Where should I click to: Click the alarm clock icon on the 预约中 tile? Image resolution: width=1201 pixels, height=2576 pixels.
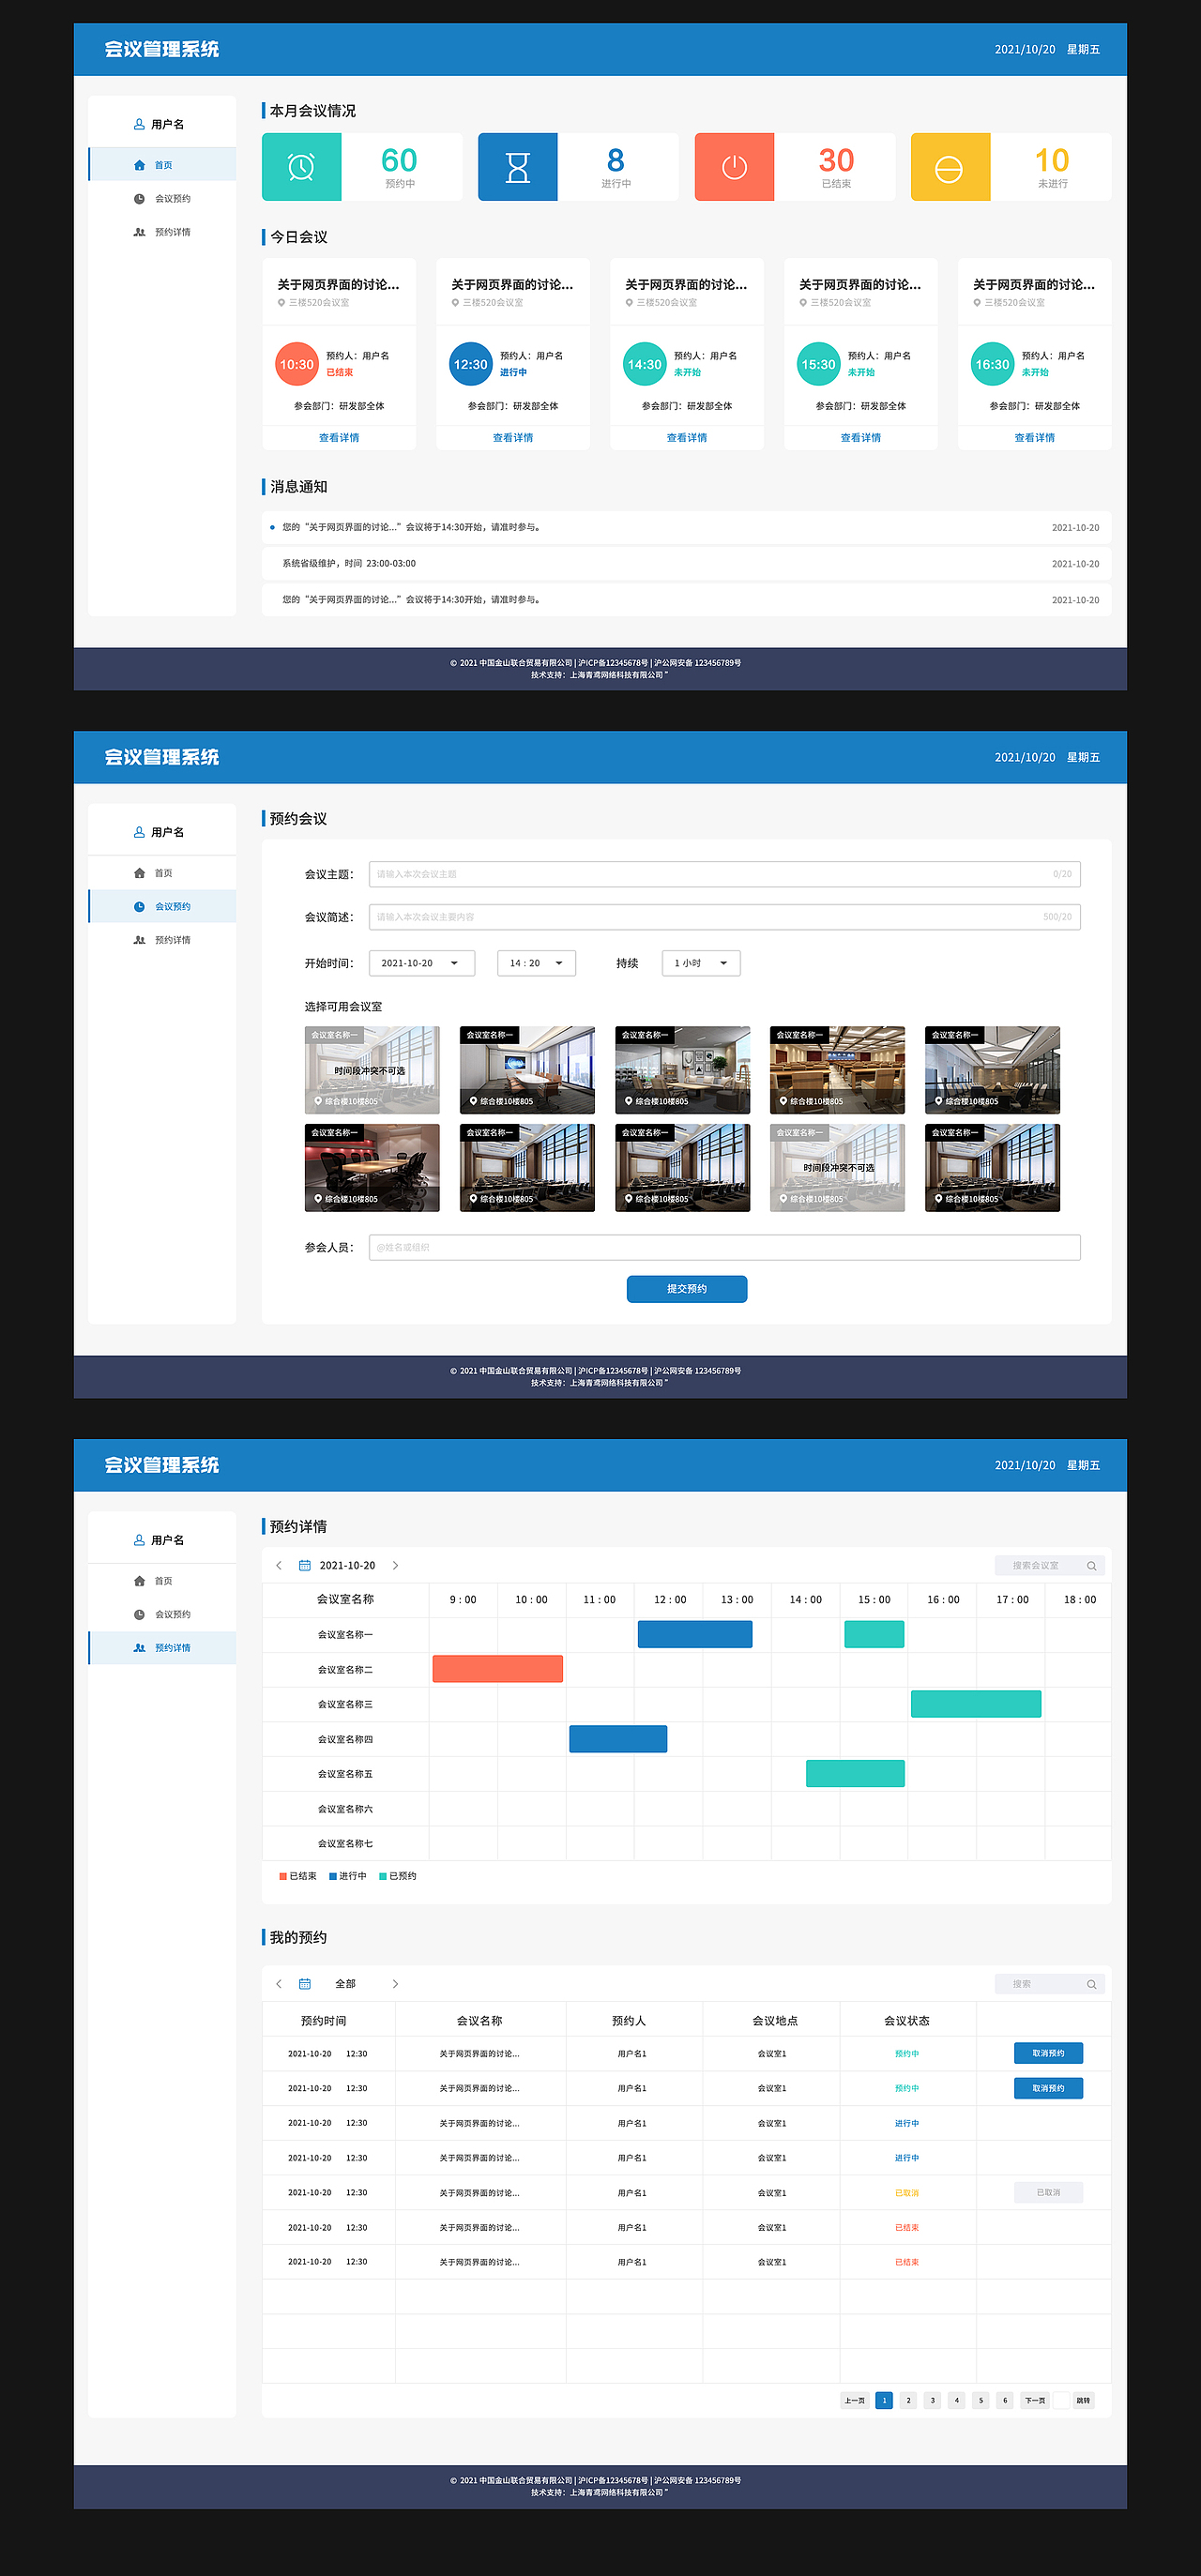[x=301, y=167]
